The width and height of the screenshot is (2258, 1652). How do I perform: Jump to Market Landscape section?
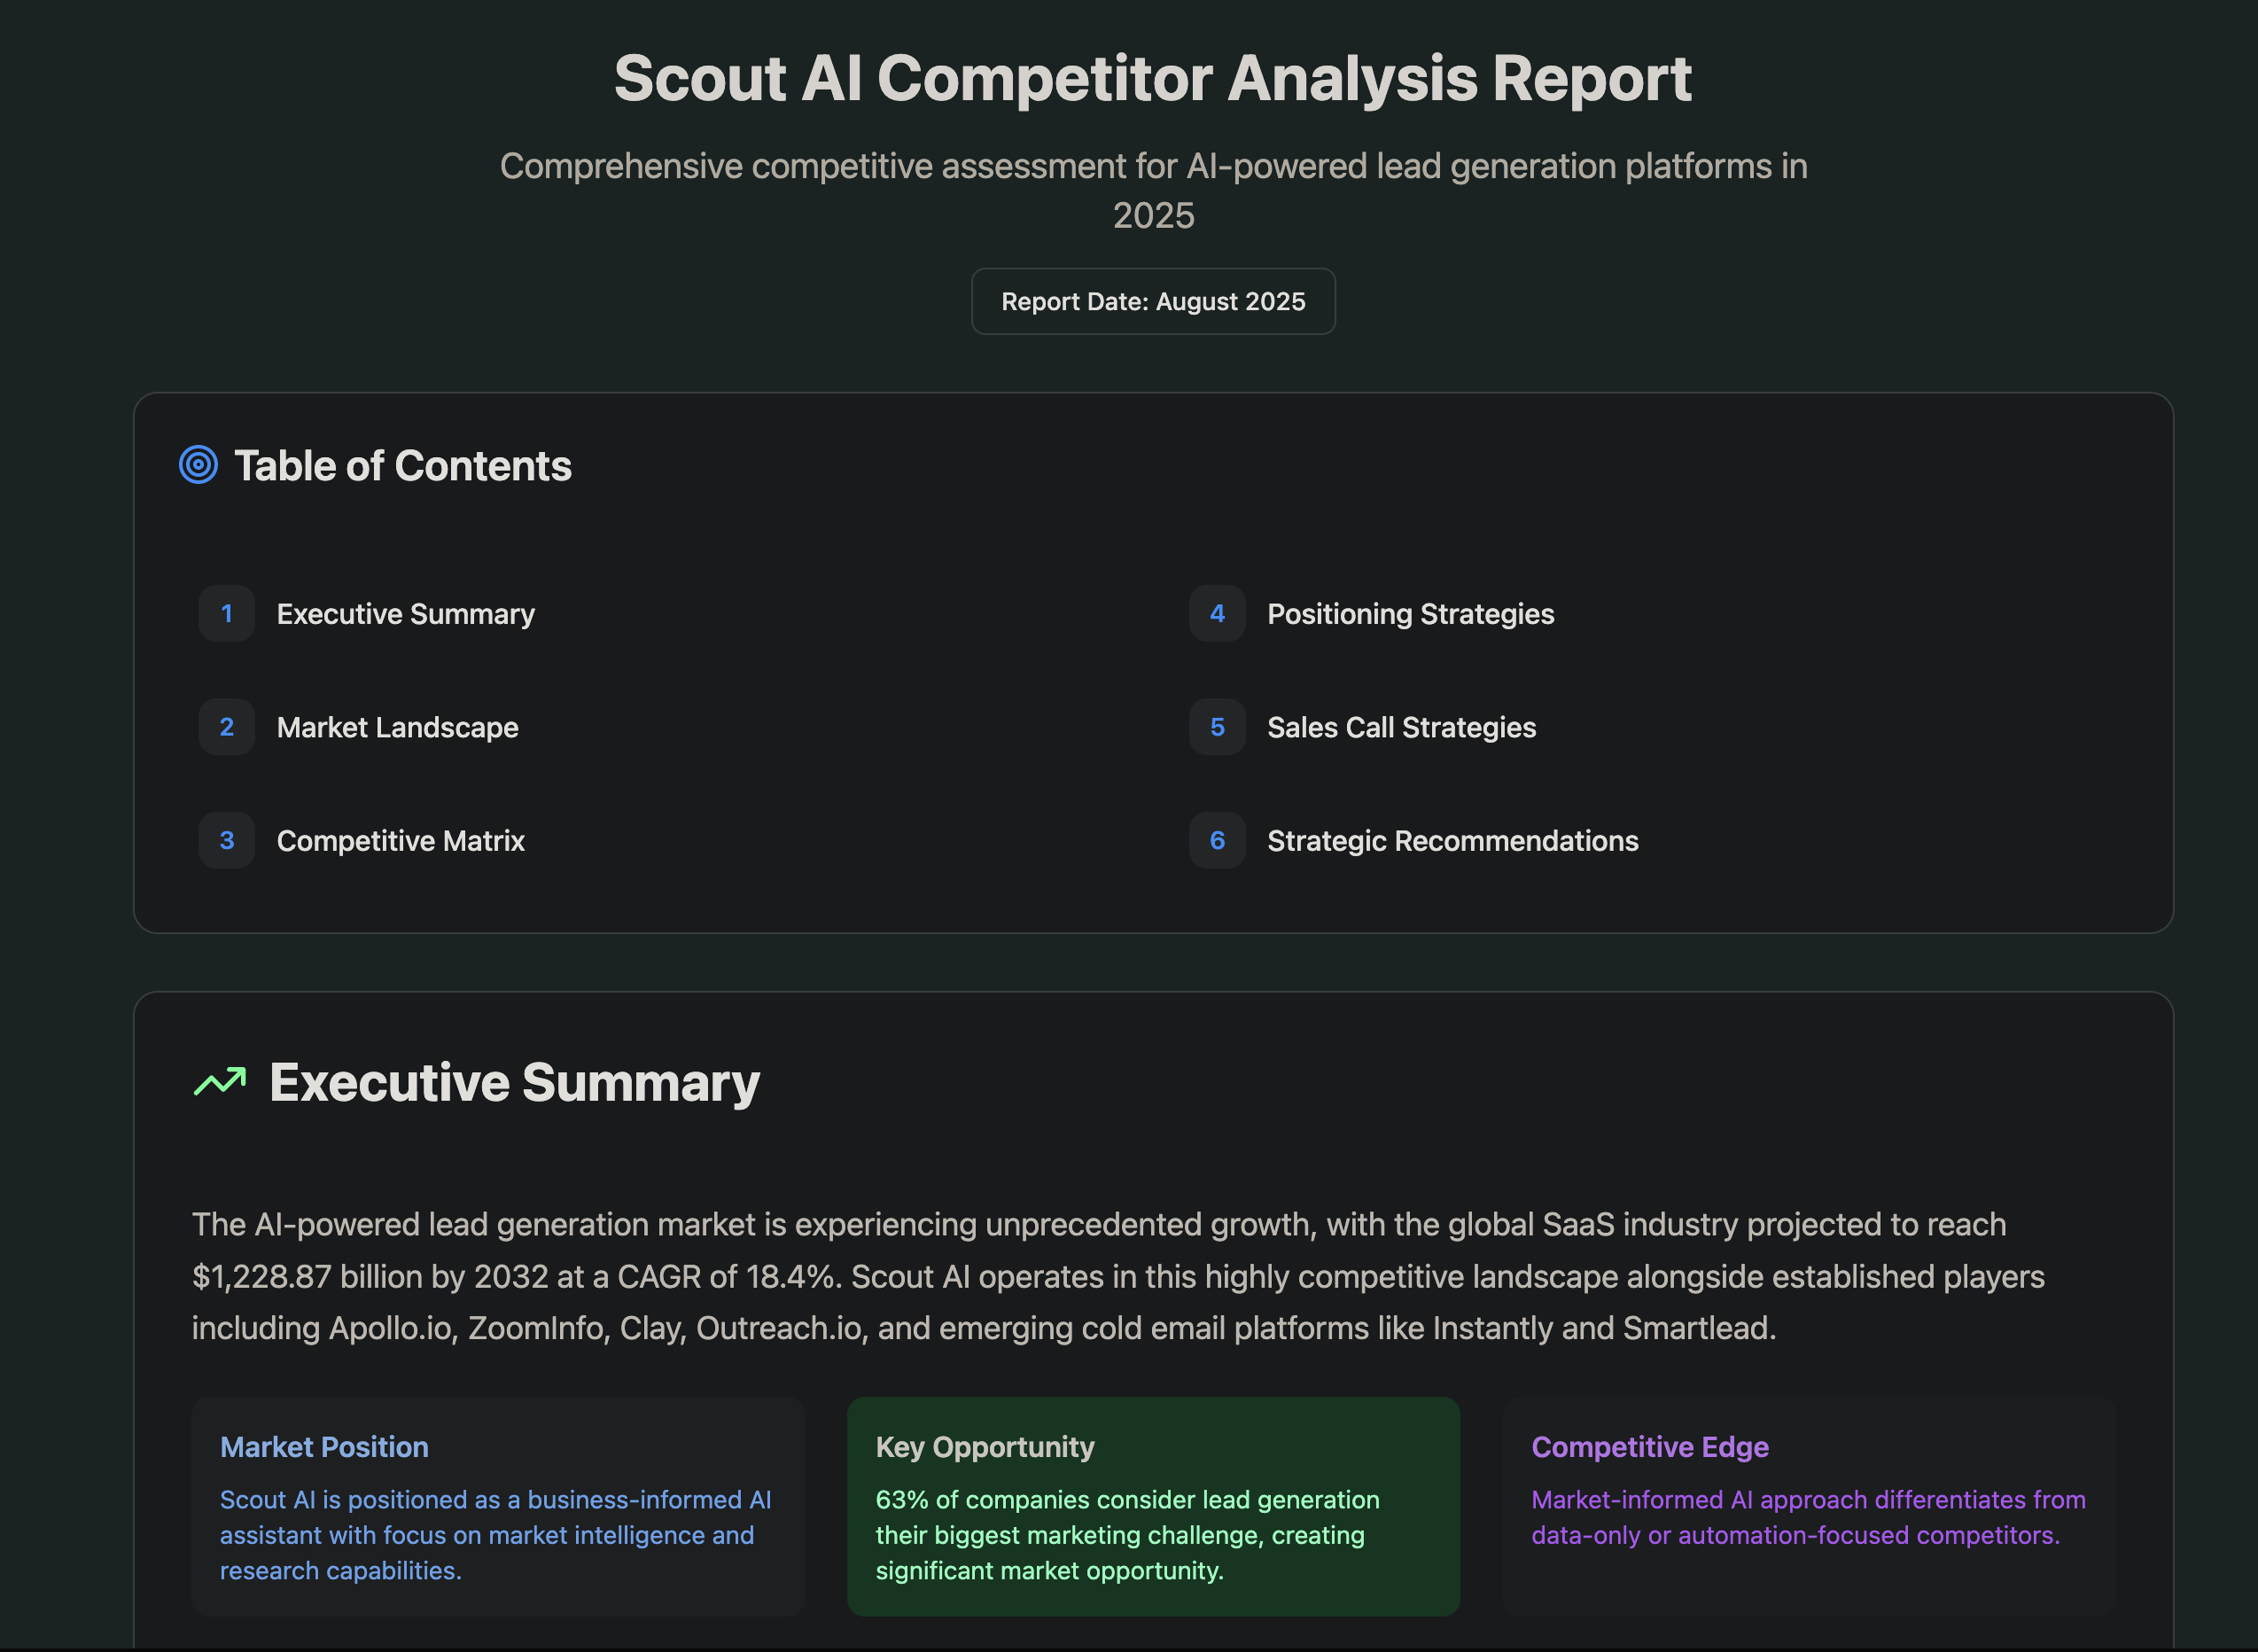[398, 727]
